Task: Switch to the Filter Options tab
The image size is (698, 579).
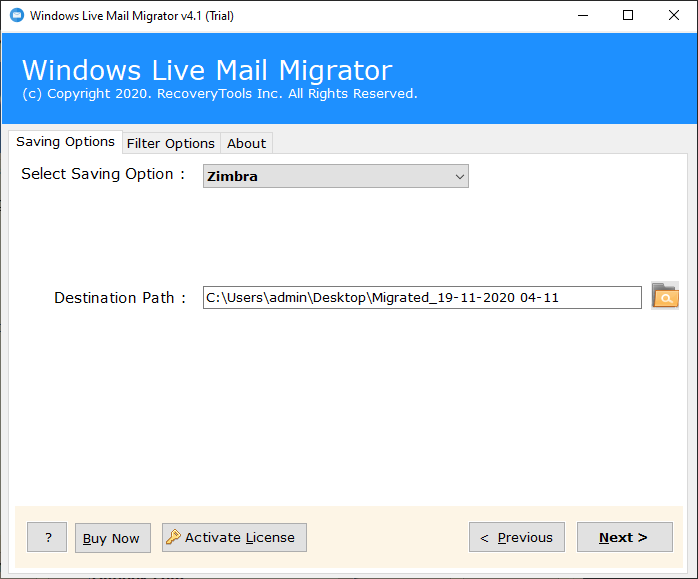Action: pos(171,143)
